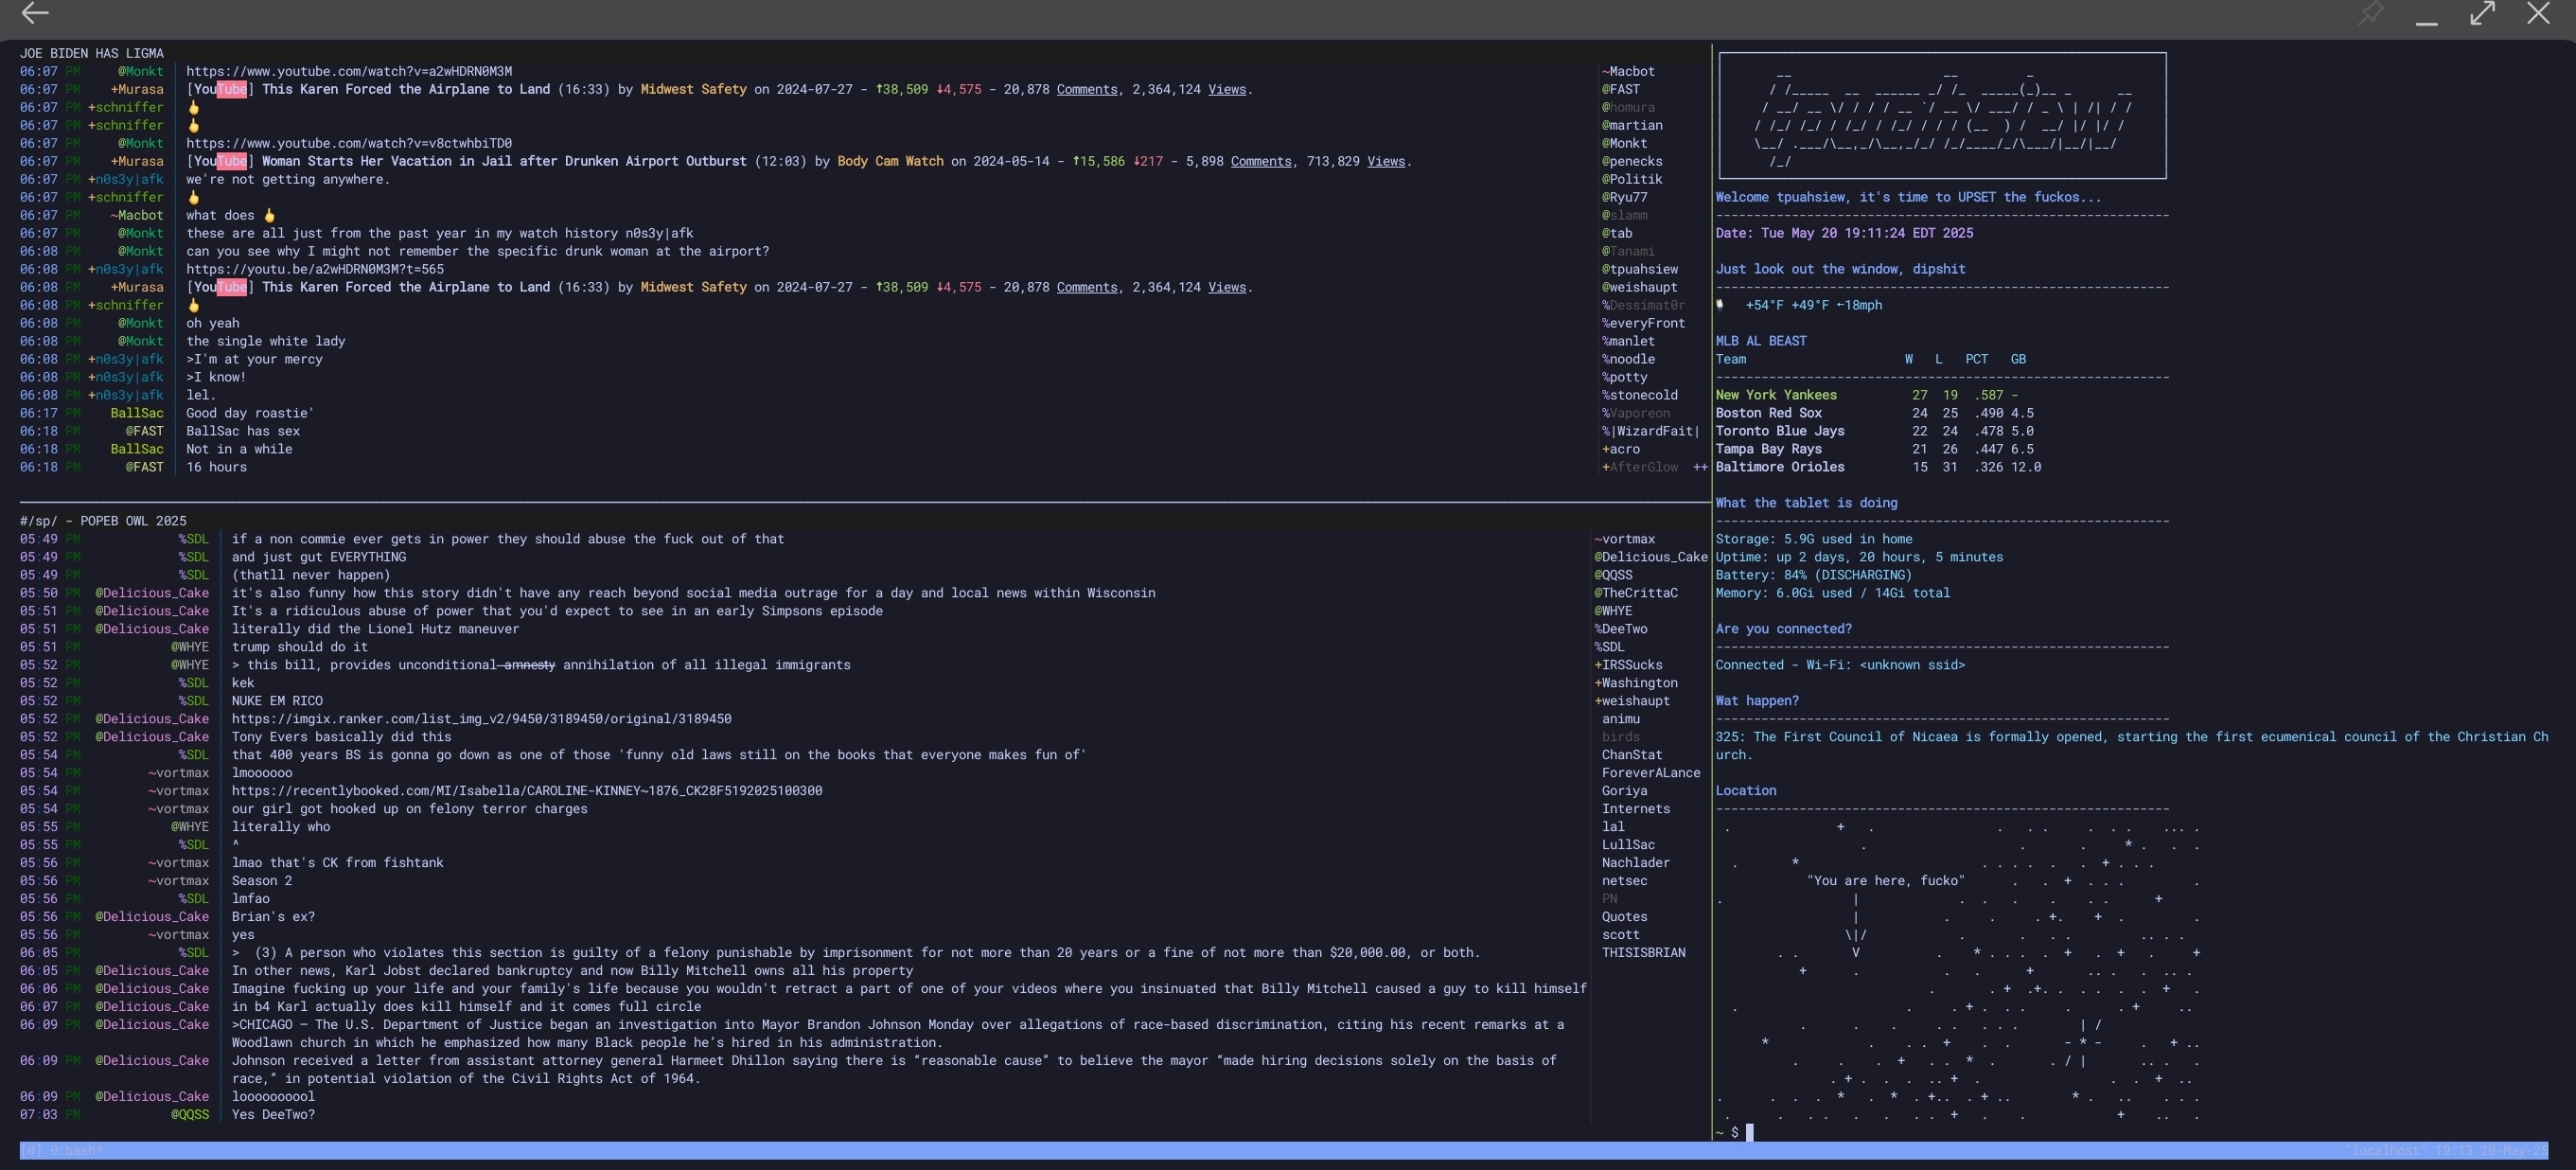Select %Dessimat0r in the nick list
This screenshot has height=1170, width=2576.
pos(1643,305)
